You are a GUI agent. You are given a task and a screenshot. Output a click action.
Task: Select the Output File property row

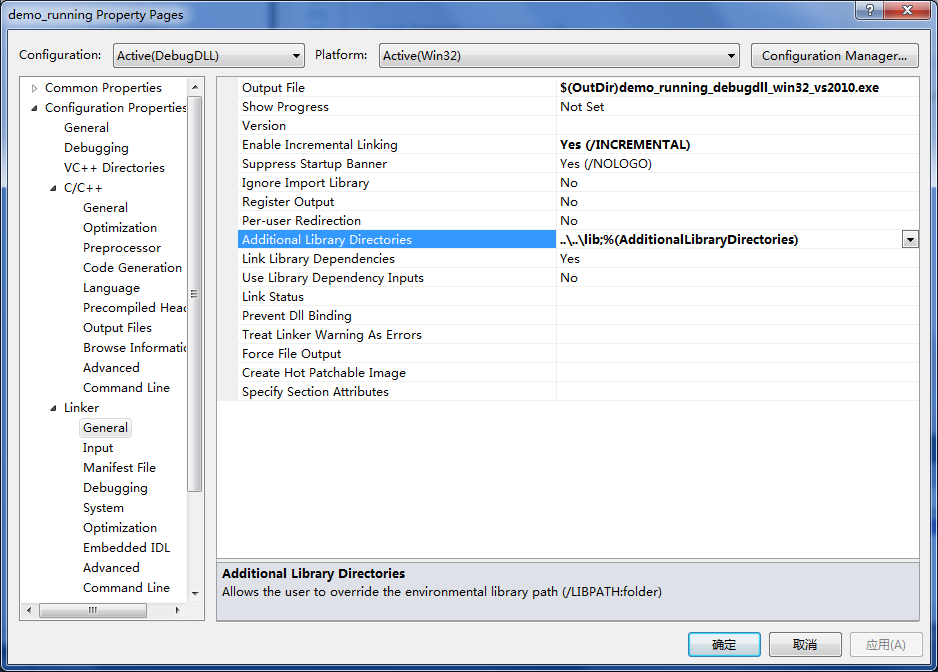[273, 88]
